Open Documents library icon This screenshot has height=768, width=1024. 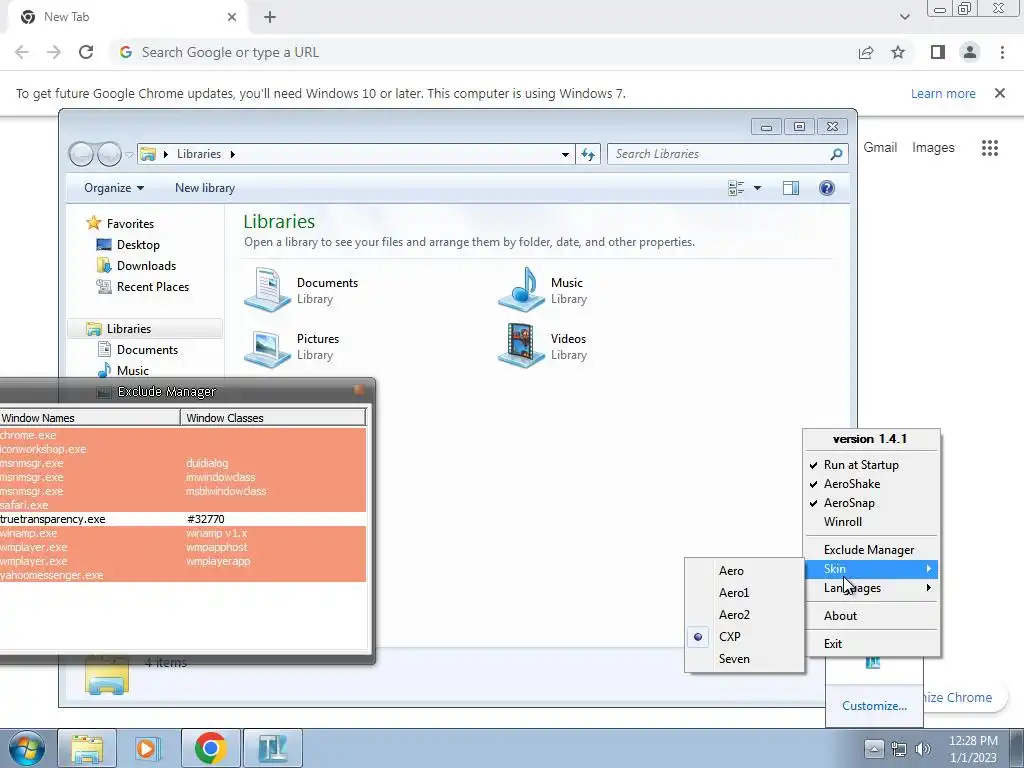tap(267, 289)
